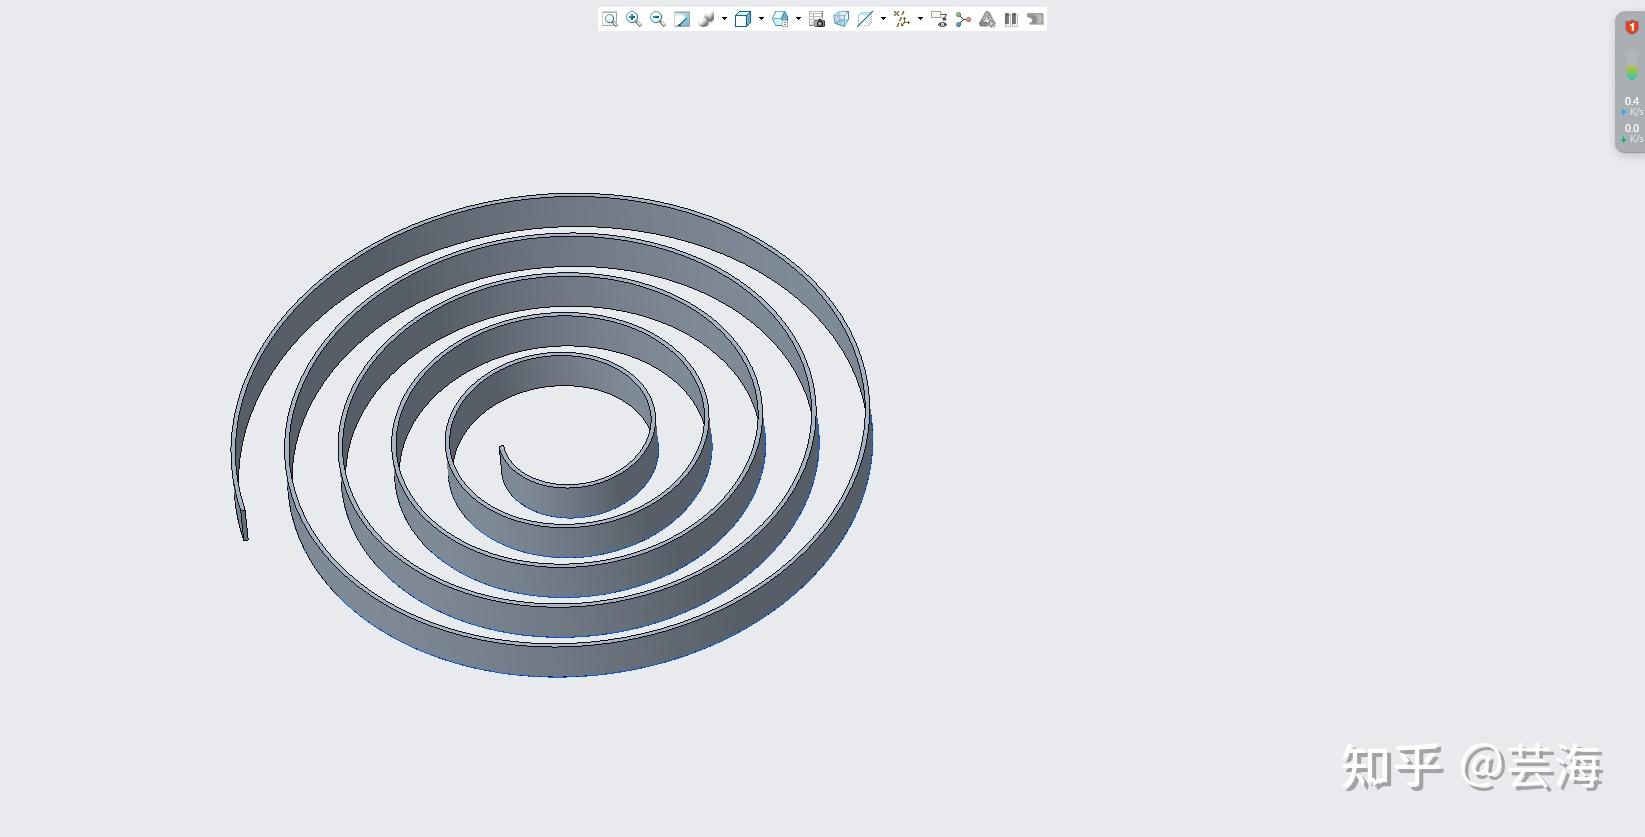Screen dimensions: 1645x837
Task: Toggle the perspective view icon
Action: pyautogui.click(x=841, y=19)
